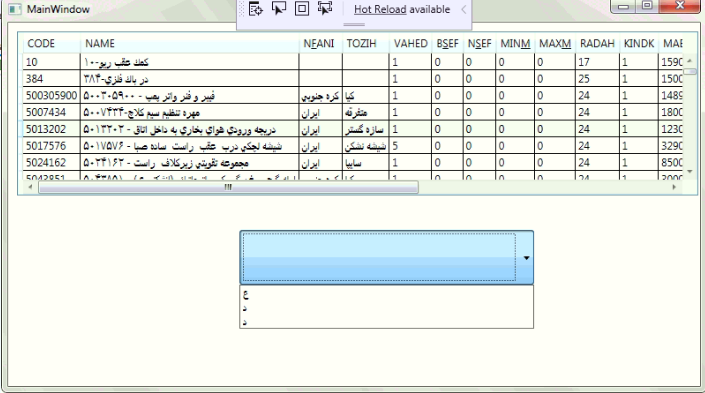Collapse the debug toolbar with the chevron
Image resolution: width=705 pixels, height=393 pixels.
(x=464, y=9)
